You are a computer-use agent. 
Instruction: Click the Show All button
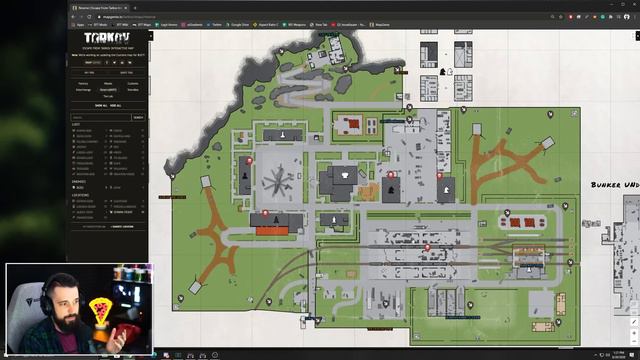click(101, 106)
